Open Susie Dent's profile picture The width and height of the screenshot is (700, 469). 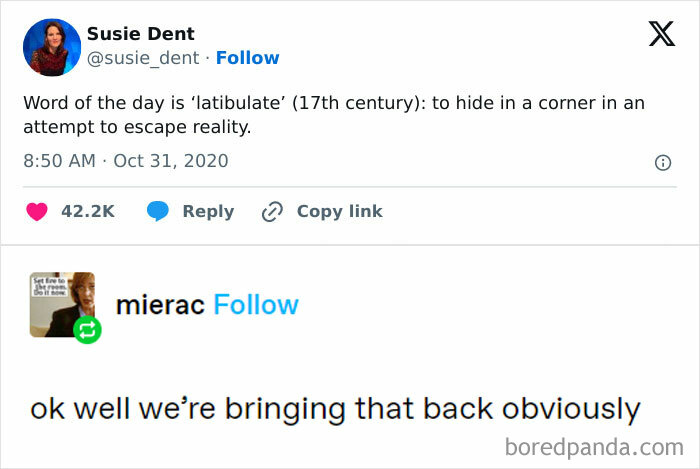pyautogui.click(x=51, y=47)
